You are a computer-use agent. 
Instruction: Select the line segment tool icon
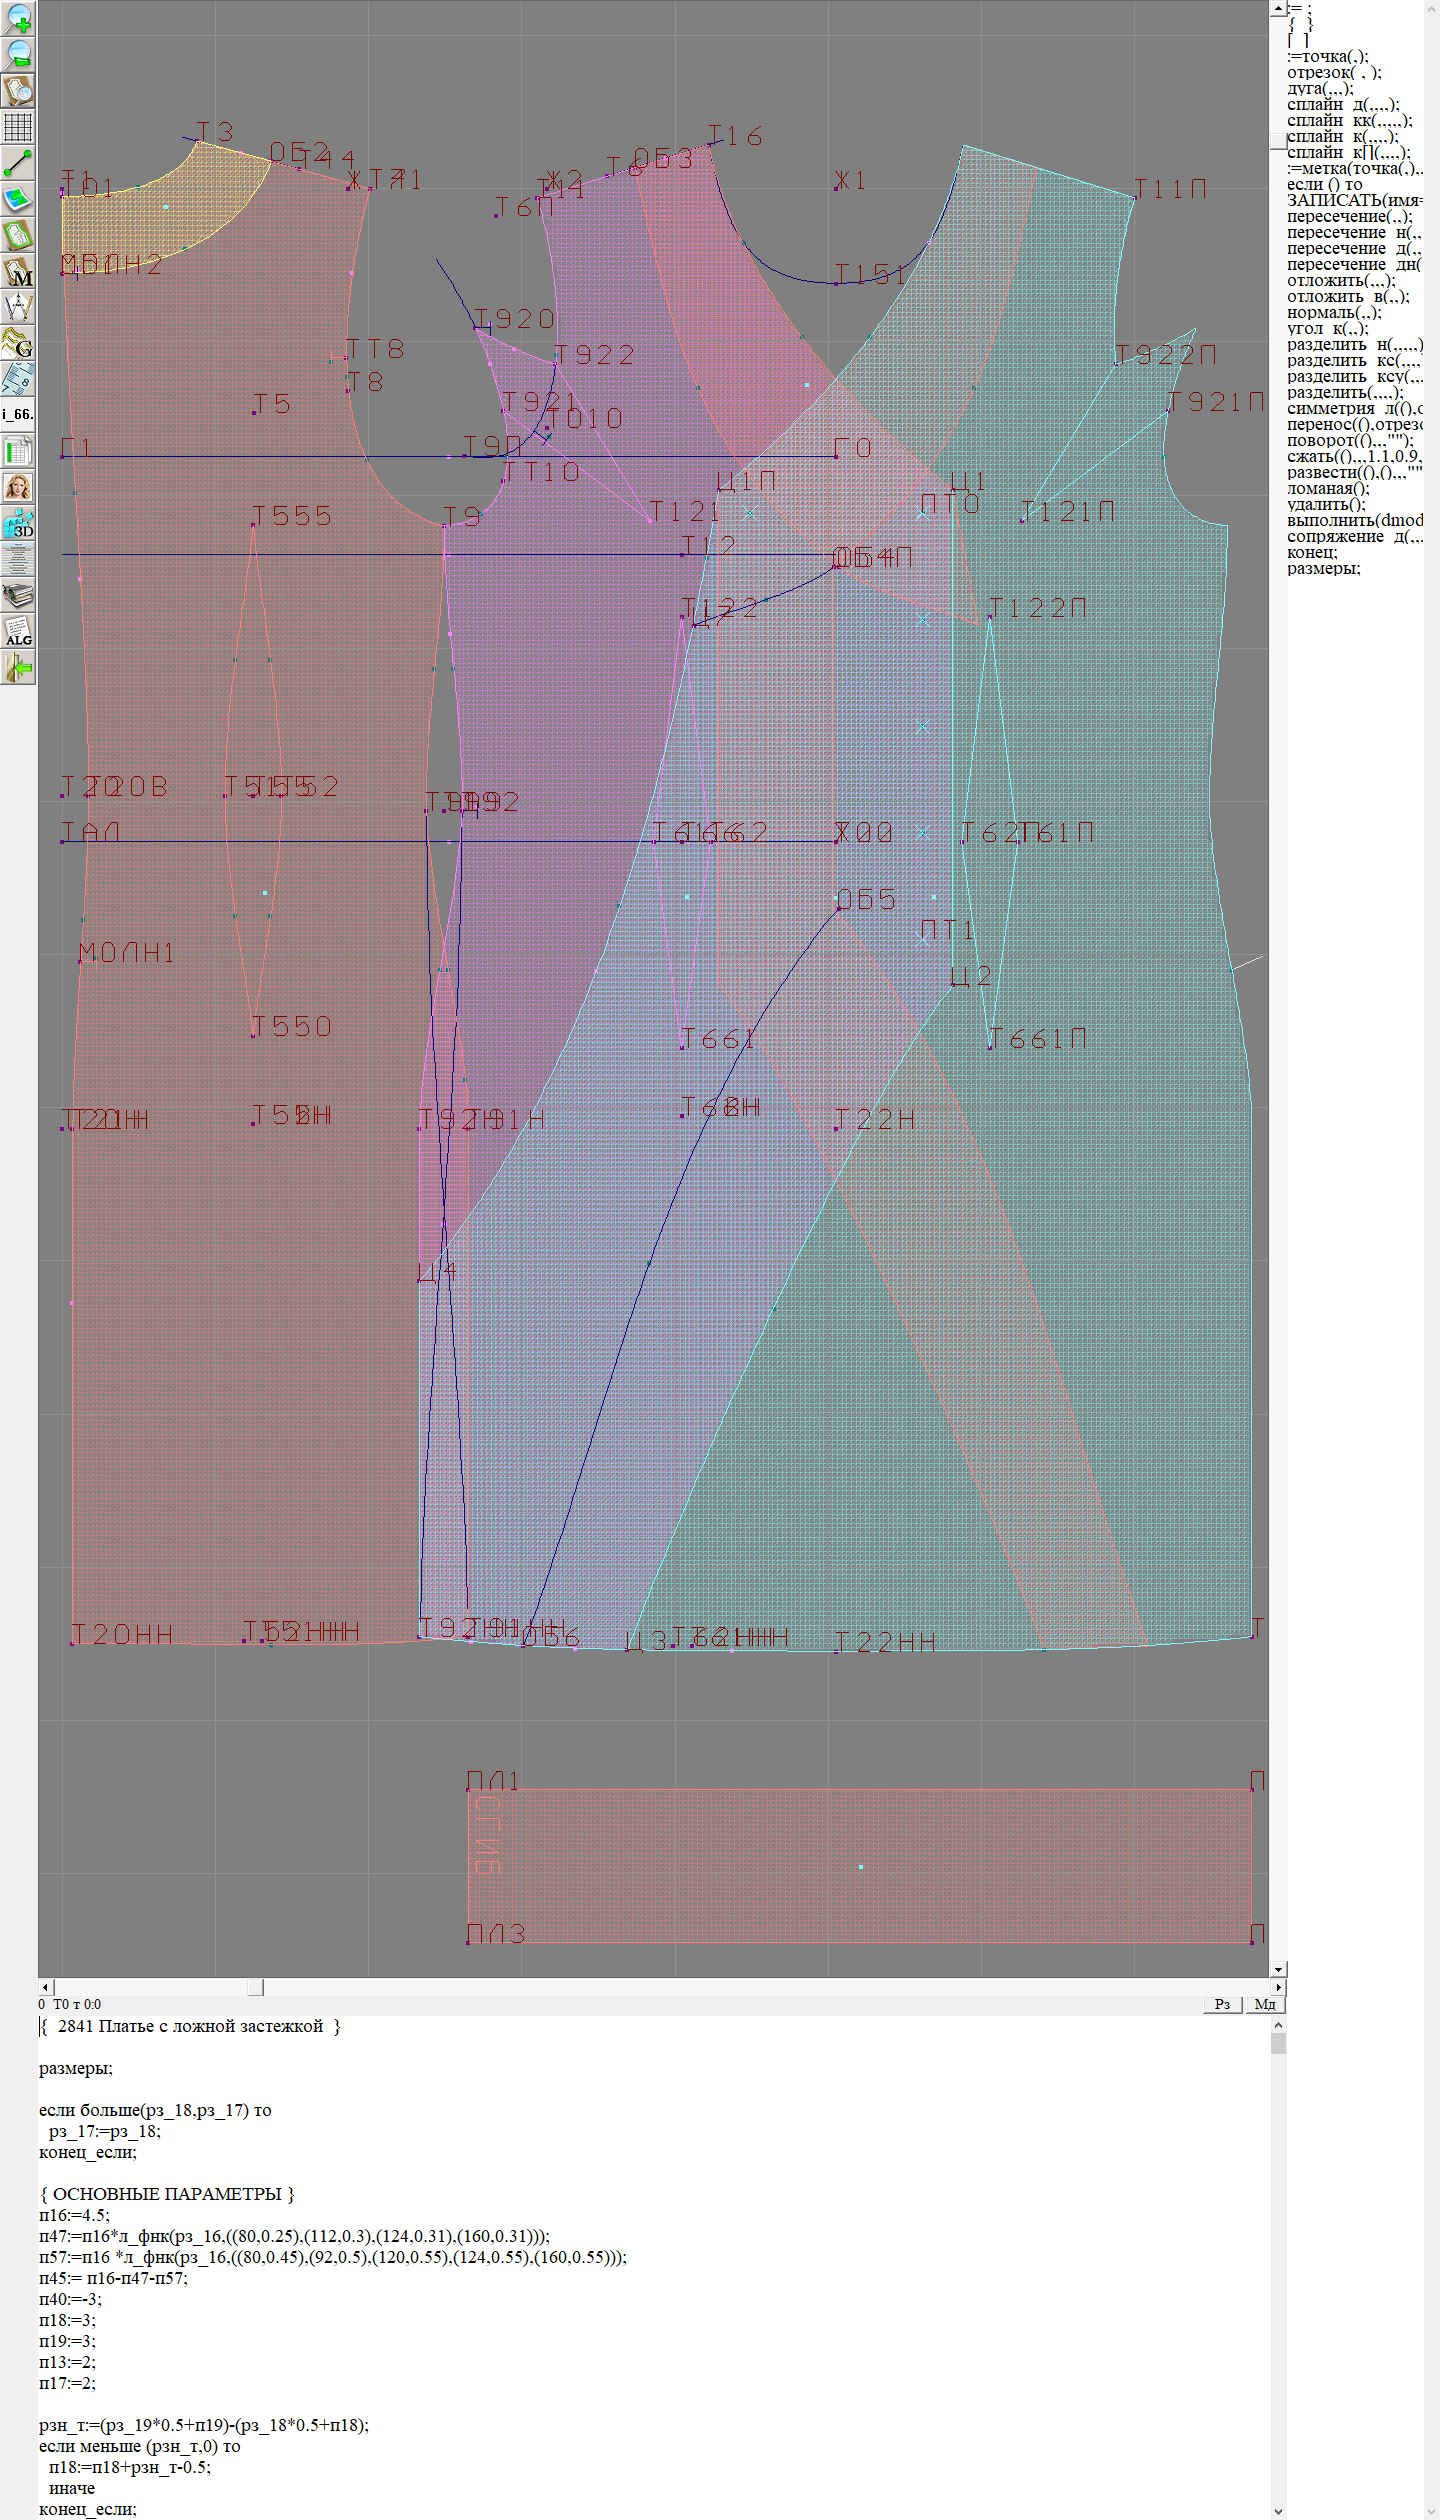click(x=18, y=163)
